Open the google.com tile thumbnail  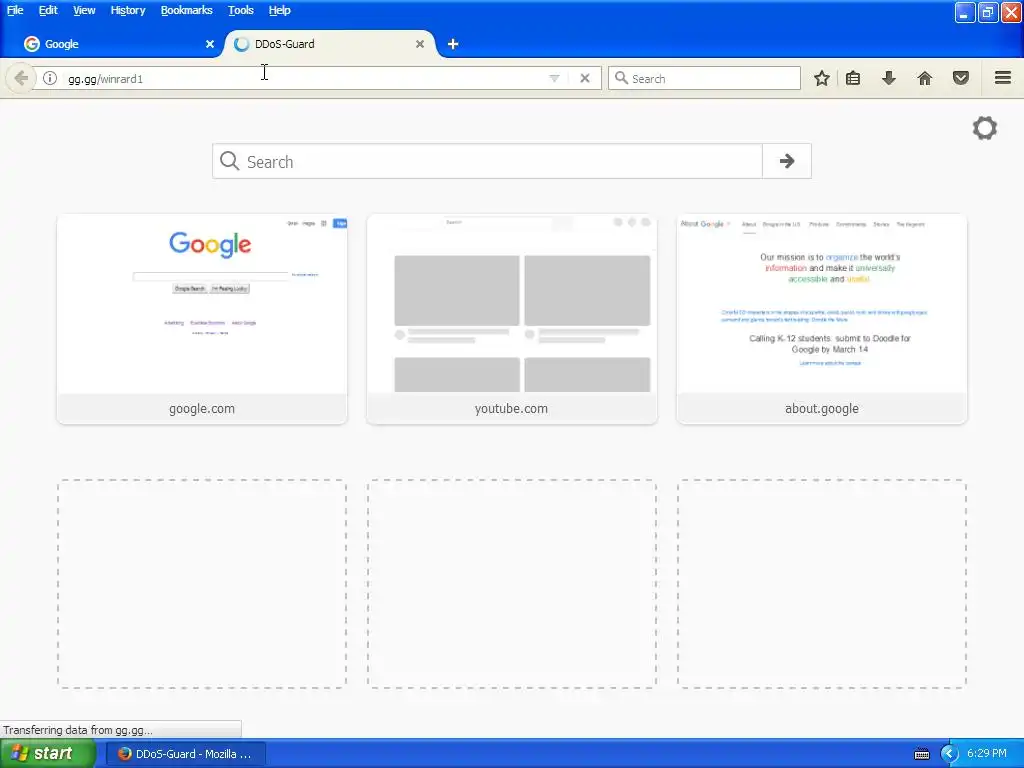tap(202, 304)
